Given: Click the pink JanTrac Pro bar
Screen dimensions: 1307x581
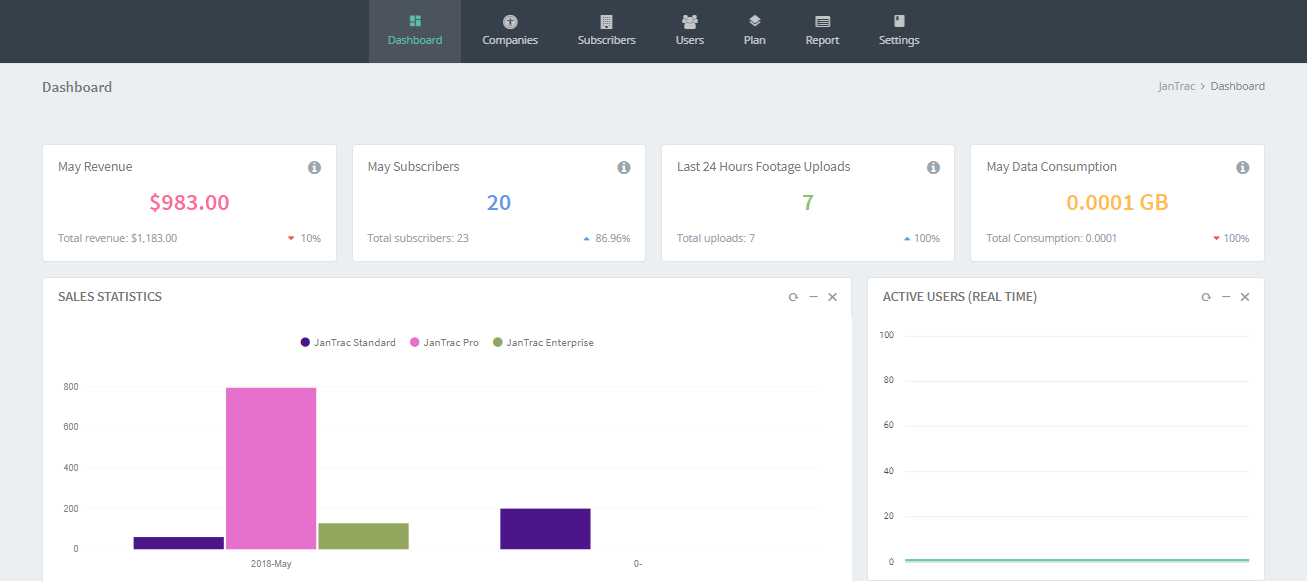Looking at the screenshot, I should pos(271,468).
